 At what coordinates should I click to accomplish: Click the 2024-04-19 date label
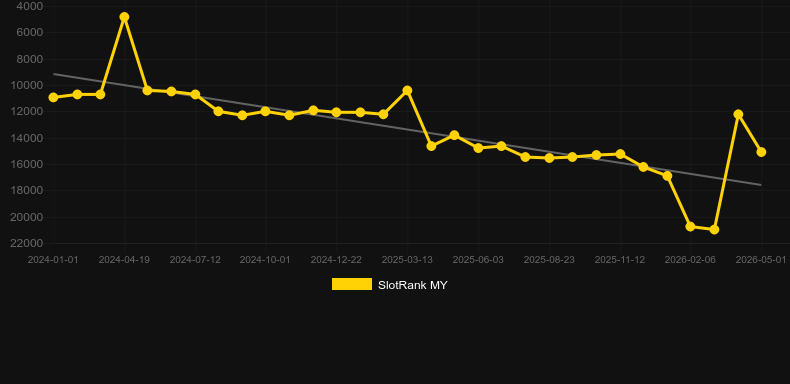coord(124,260)
